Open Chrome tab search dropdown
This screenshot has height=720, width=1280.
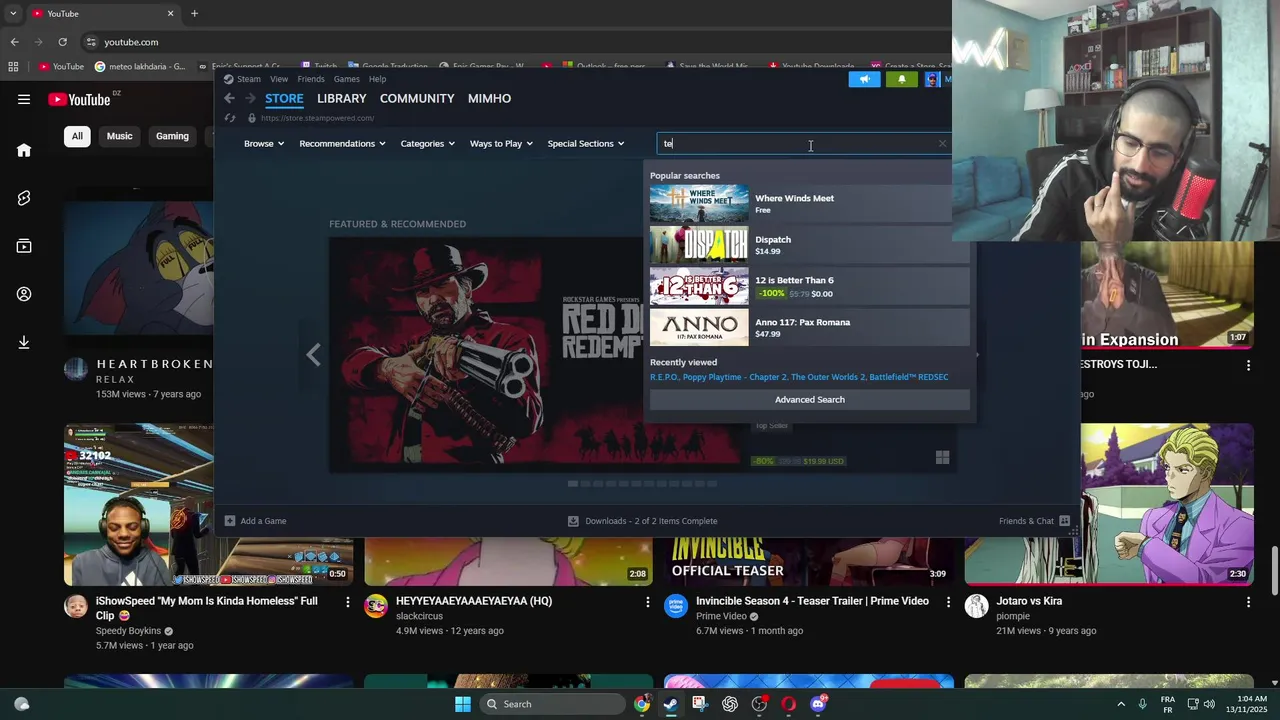(13, 13)
